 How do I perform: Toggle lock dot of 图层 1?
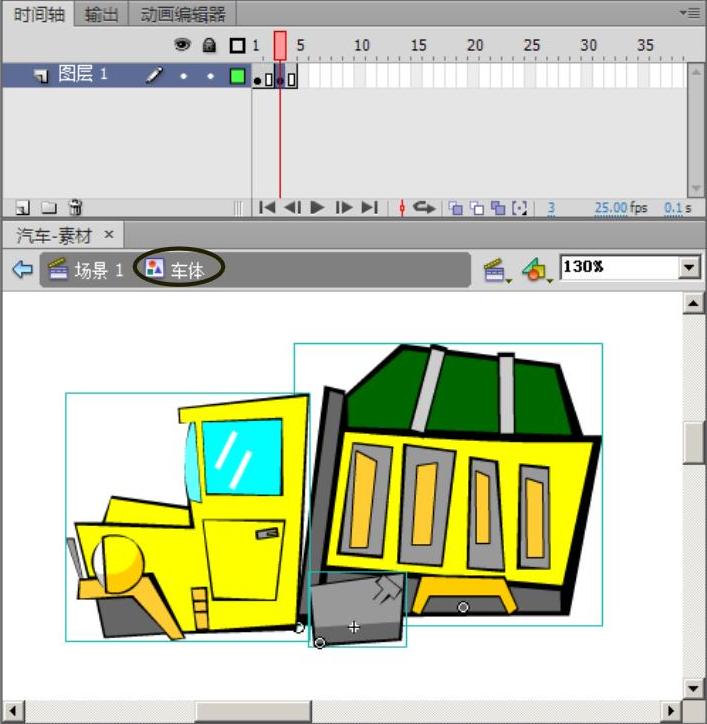pos(211,76)
